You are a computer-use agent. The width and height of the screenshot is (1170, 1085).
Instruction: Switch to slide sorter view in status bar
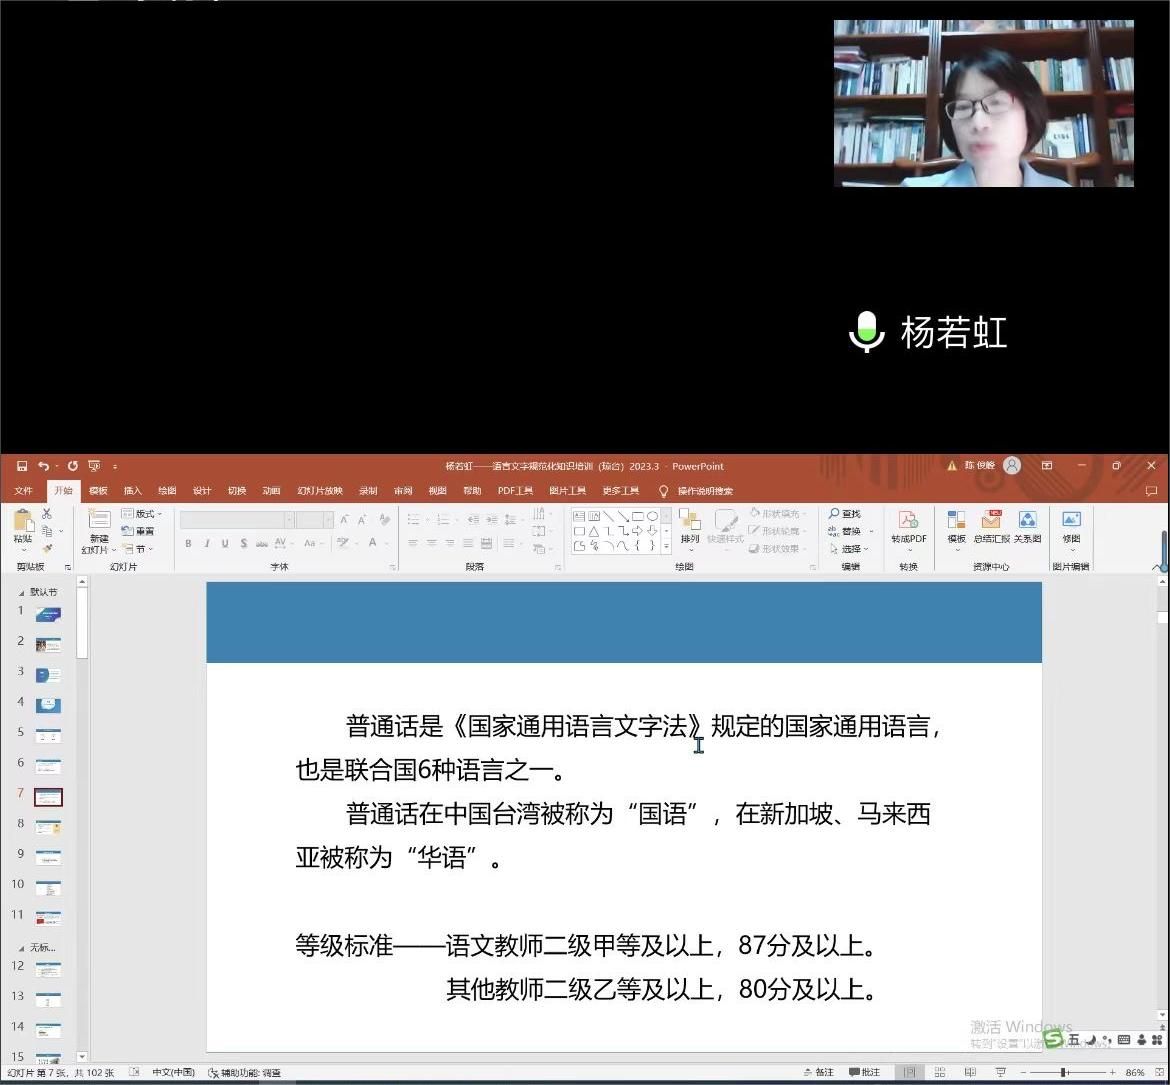tap(940, 1072)
